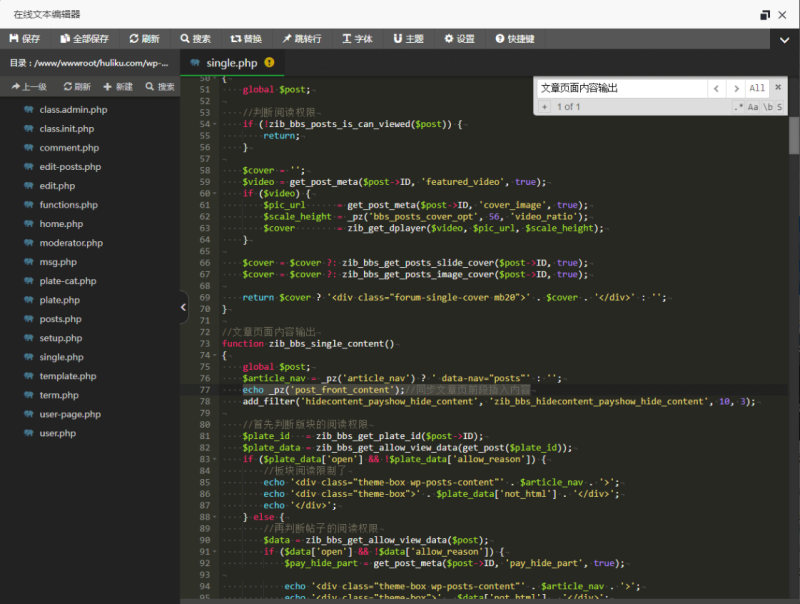Open home.php in the file list
This screenshot has width=800, height=604.
pos(61,224)
